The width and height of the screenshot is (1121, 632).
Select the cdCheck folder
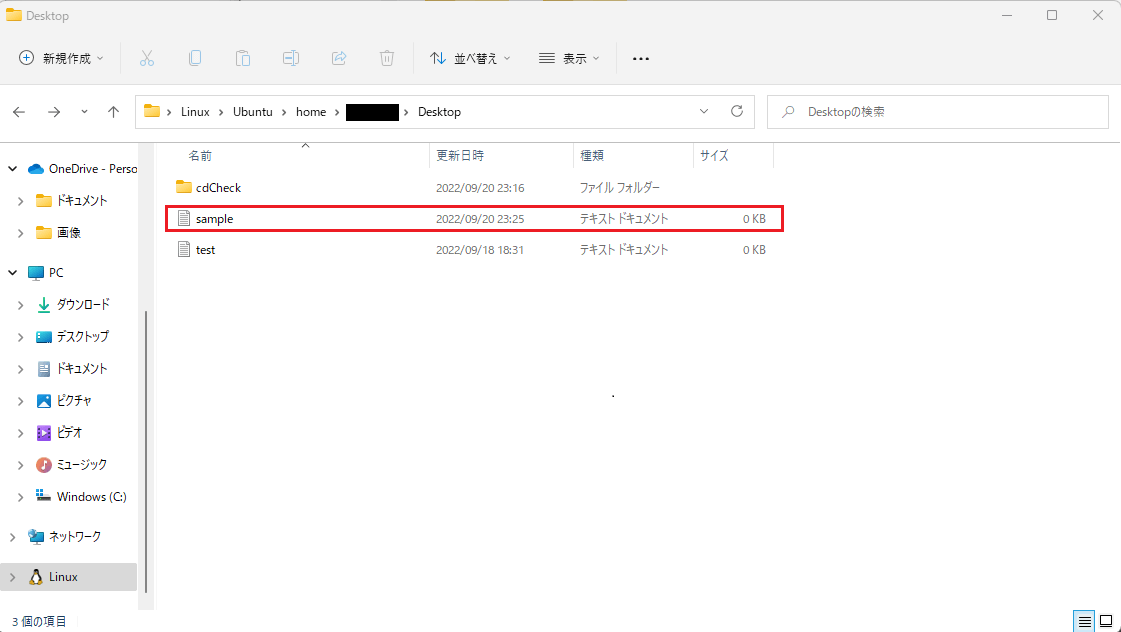[218, 188]
